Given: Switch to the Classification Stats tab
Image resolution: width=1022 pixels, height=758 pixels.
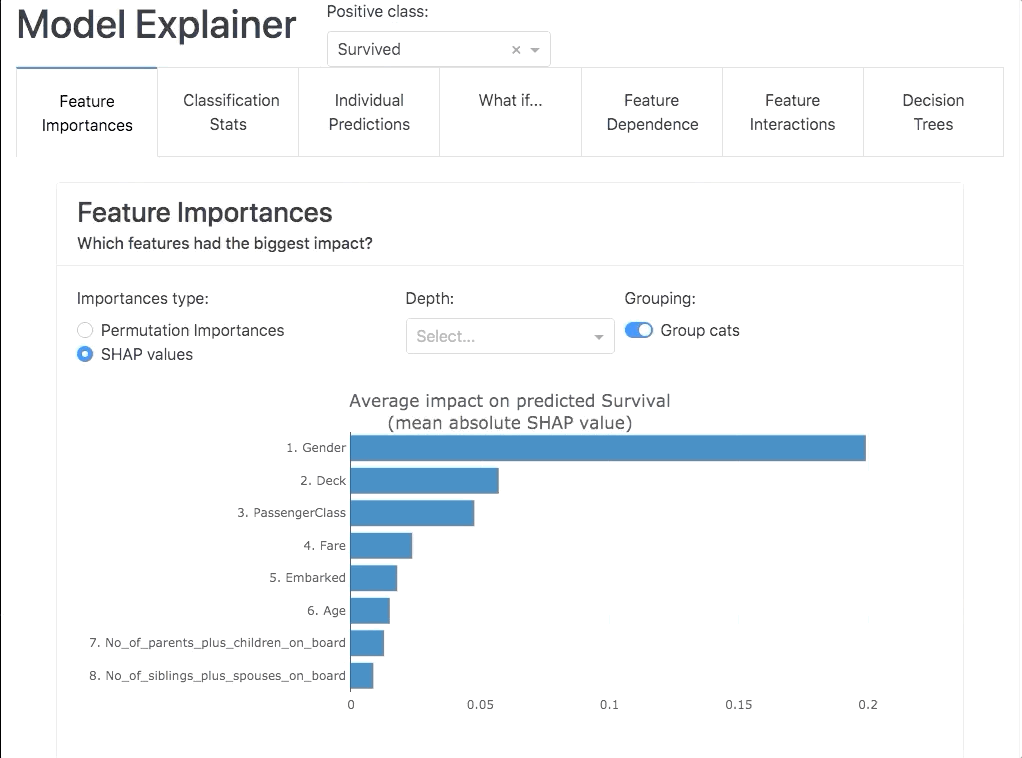Looking at the screenshot, I should pos(230,112).
